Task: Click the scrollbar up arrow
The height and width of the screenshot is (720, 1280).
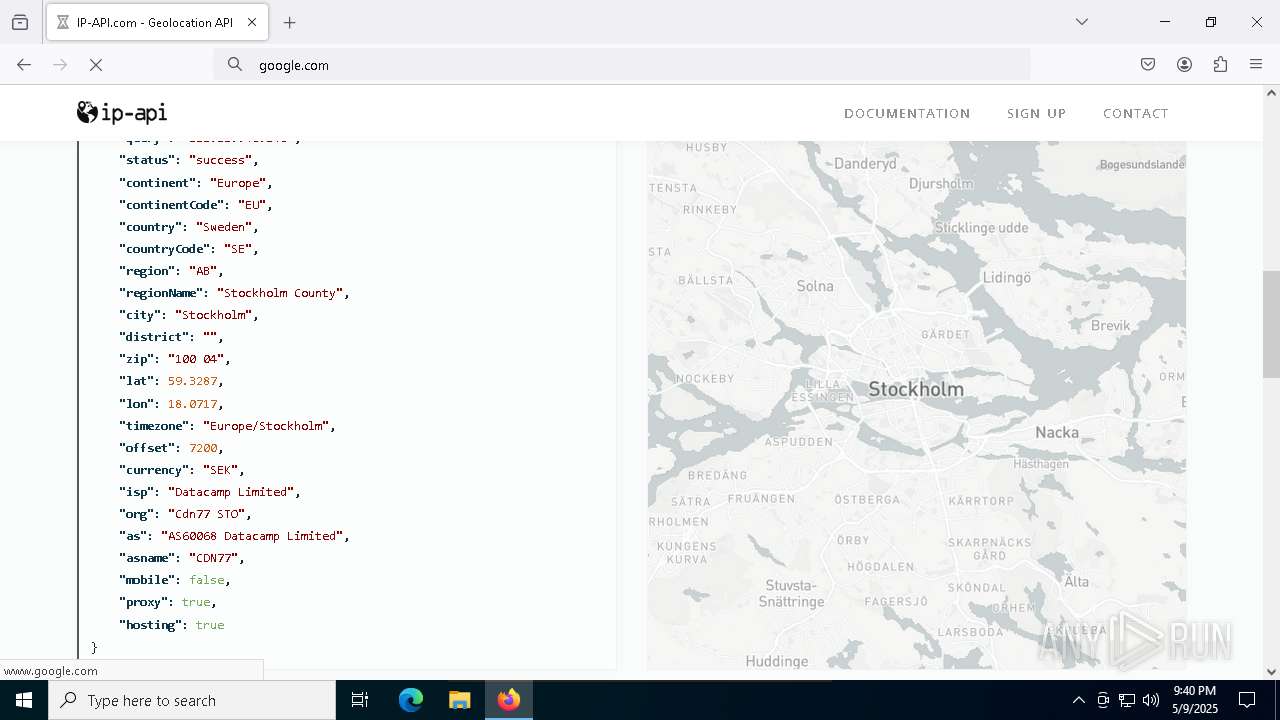Action: 1271,93
